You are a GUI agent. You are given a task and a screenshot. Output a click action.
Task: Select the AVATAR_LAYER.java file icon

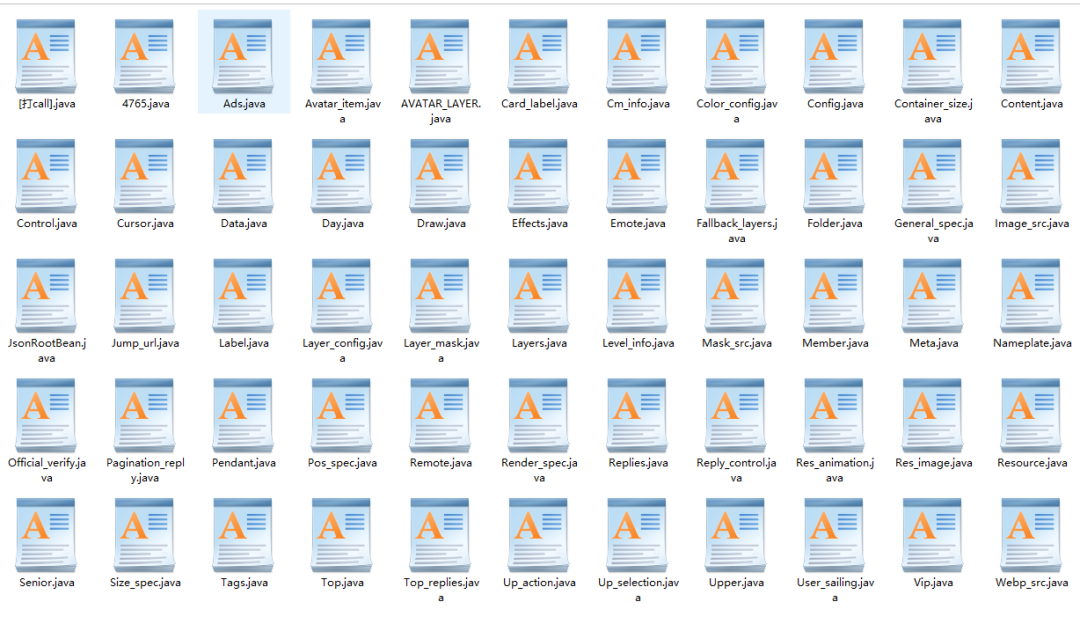(440, 57)
